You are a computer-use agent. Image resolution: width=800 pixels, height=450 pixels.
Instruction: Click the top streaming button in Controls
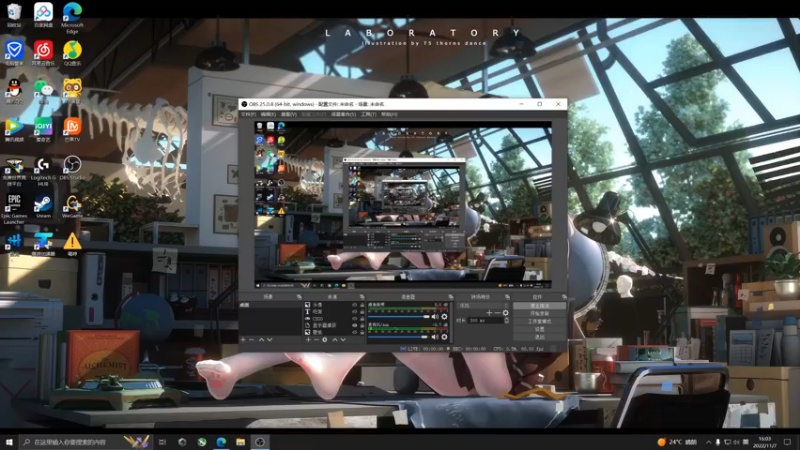coord(539,306)
